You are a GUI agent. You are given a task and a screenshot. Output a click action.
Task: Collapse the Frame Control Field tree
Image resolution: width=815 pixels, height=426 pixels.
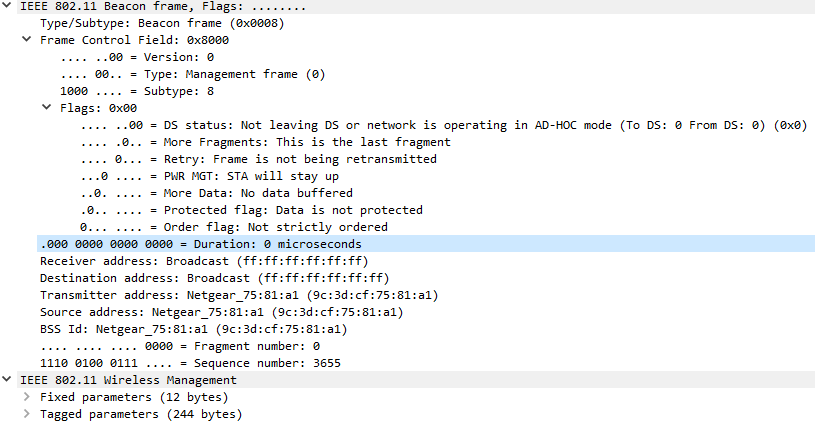click(27, 40)
